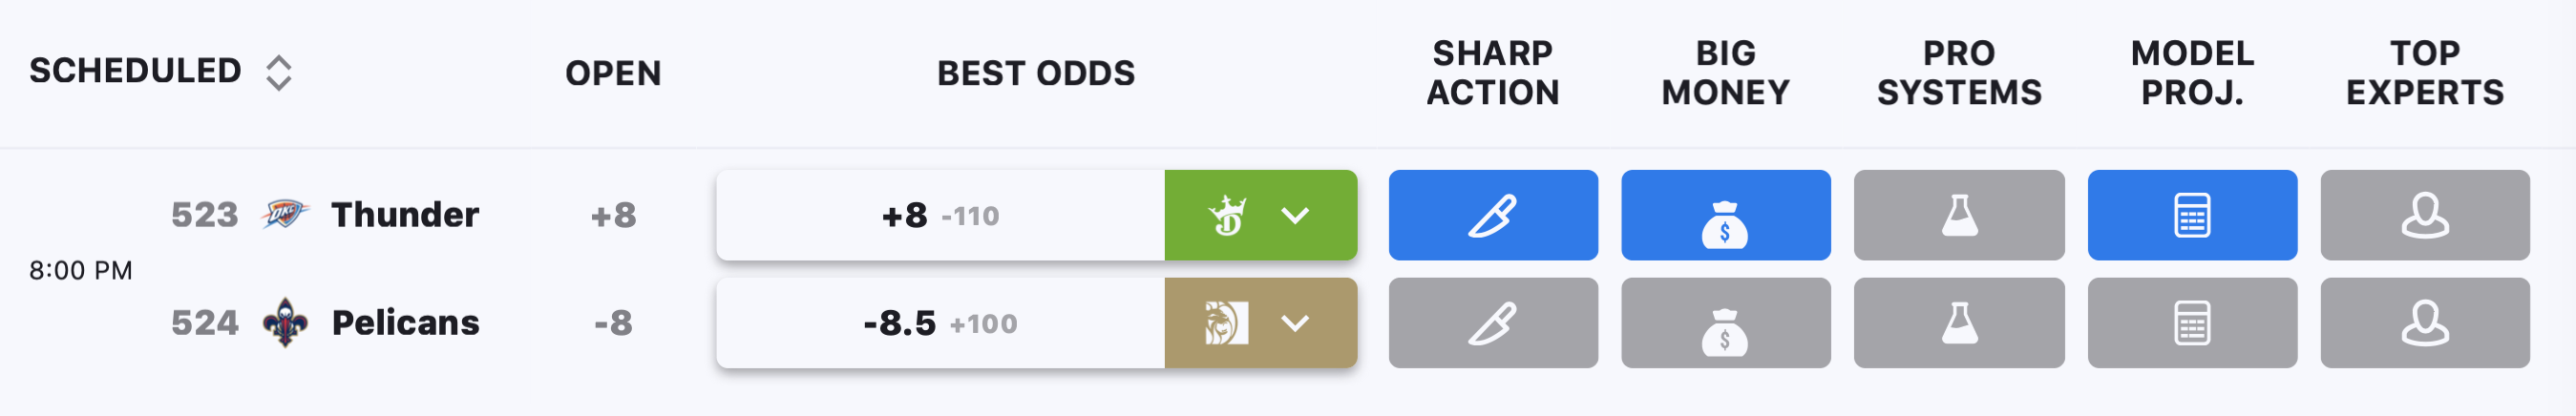Viewport: 2576px width, 416px height.
Task: Click the BetMGM lion logo
Action: point(1226,323)
